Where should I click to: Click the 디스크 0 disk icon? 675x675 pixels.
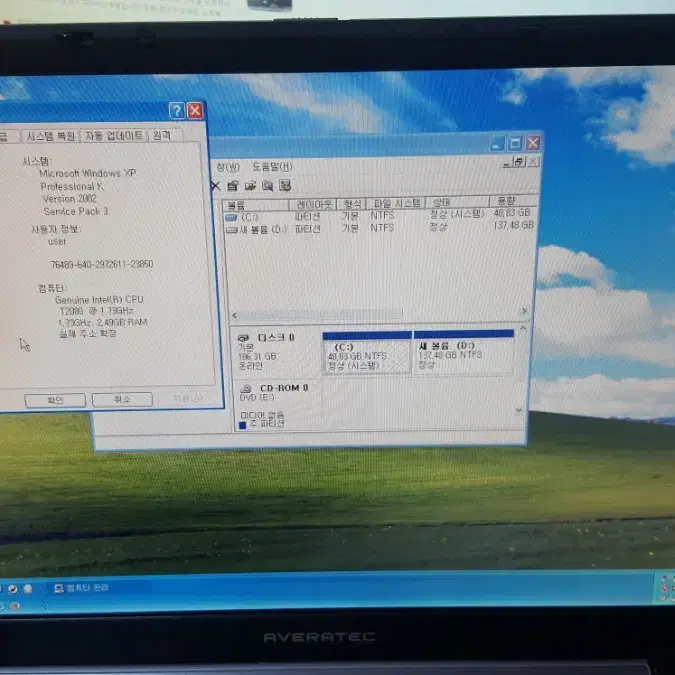[243, 338]
